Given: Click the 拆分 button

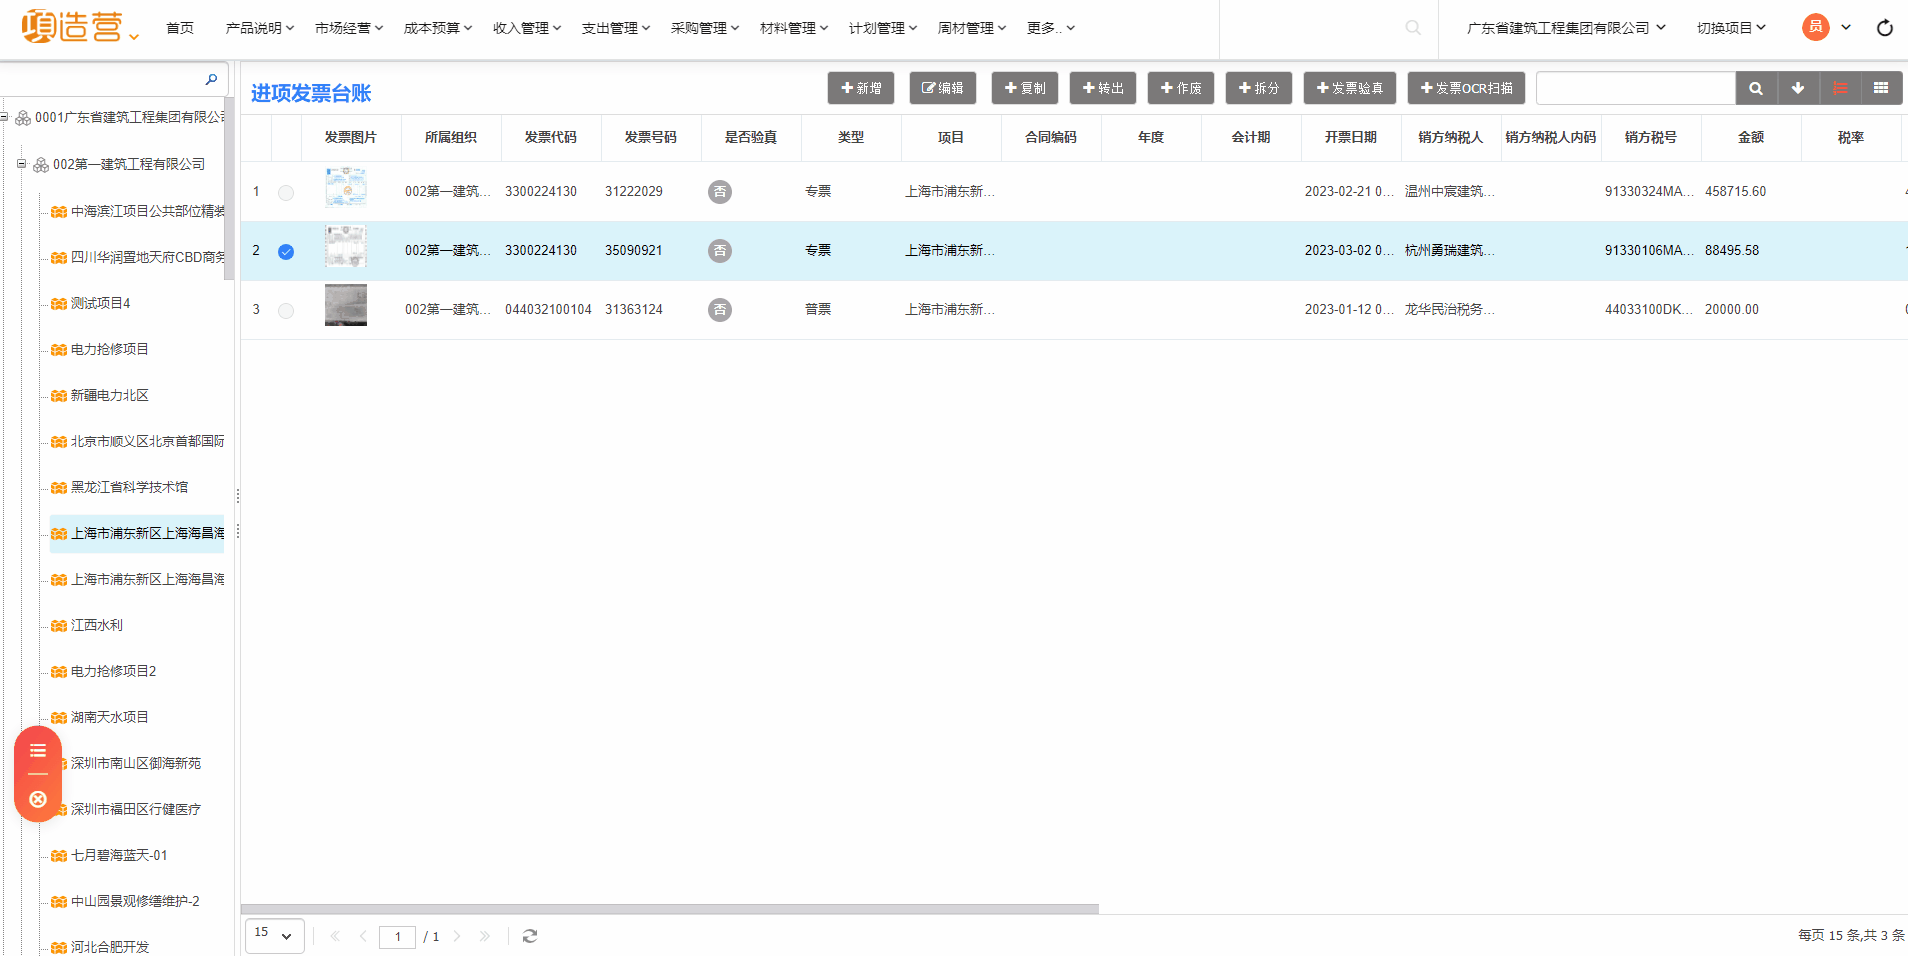Looking at the screenshot, I should (x=1259, y=88).
